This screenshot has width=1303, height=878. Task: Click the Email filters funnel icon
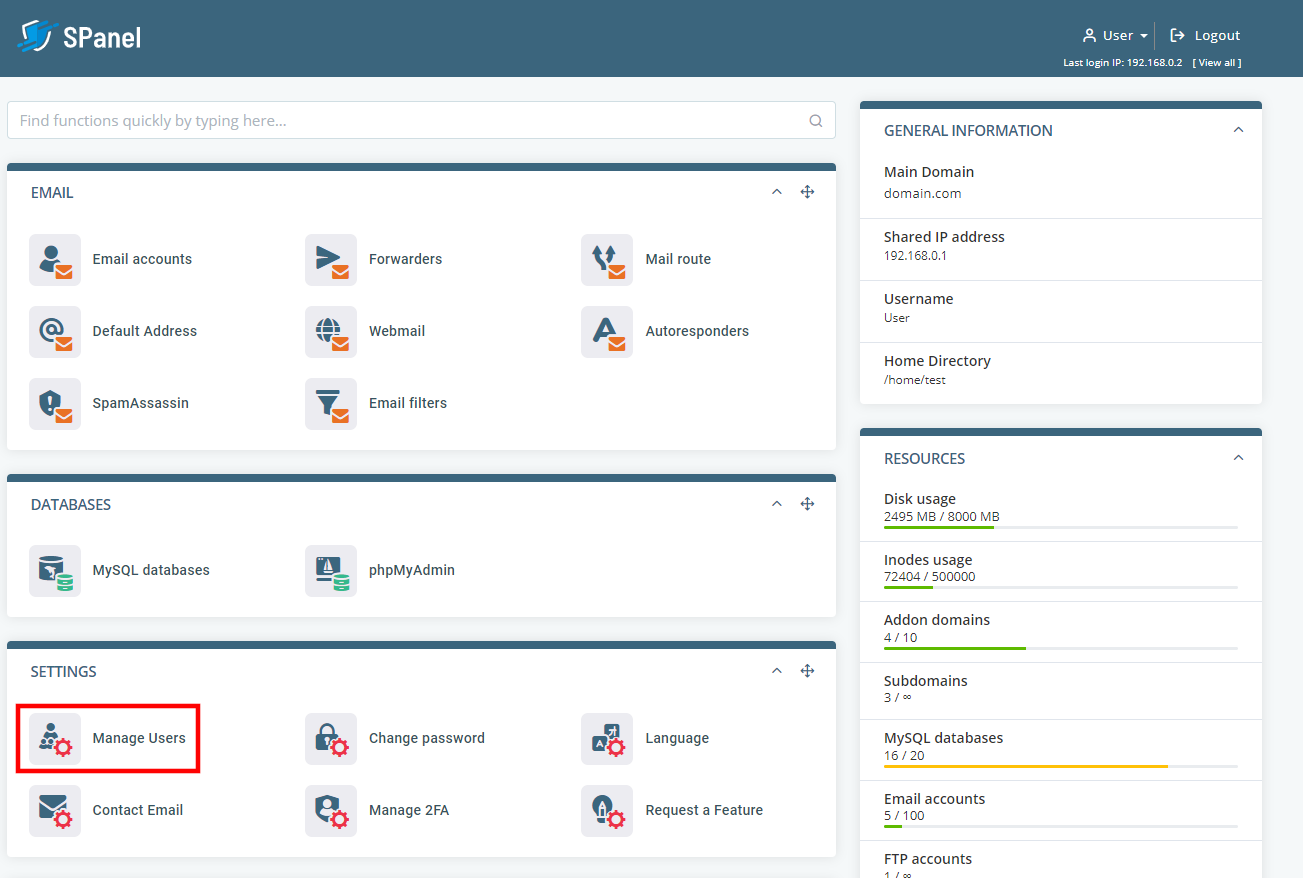coord(331,404)
